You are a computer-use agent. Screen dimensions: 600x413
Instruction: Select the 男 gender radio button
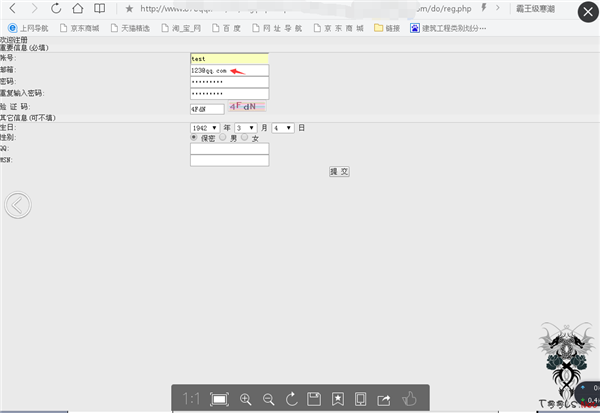click(224, 138)
